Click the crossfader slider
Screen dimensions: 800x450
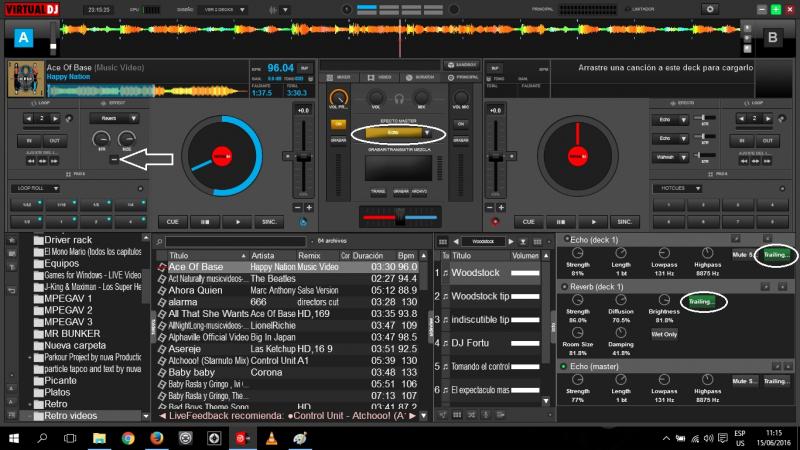coord(400,217)
